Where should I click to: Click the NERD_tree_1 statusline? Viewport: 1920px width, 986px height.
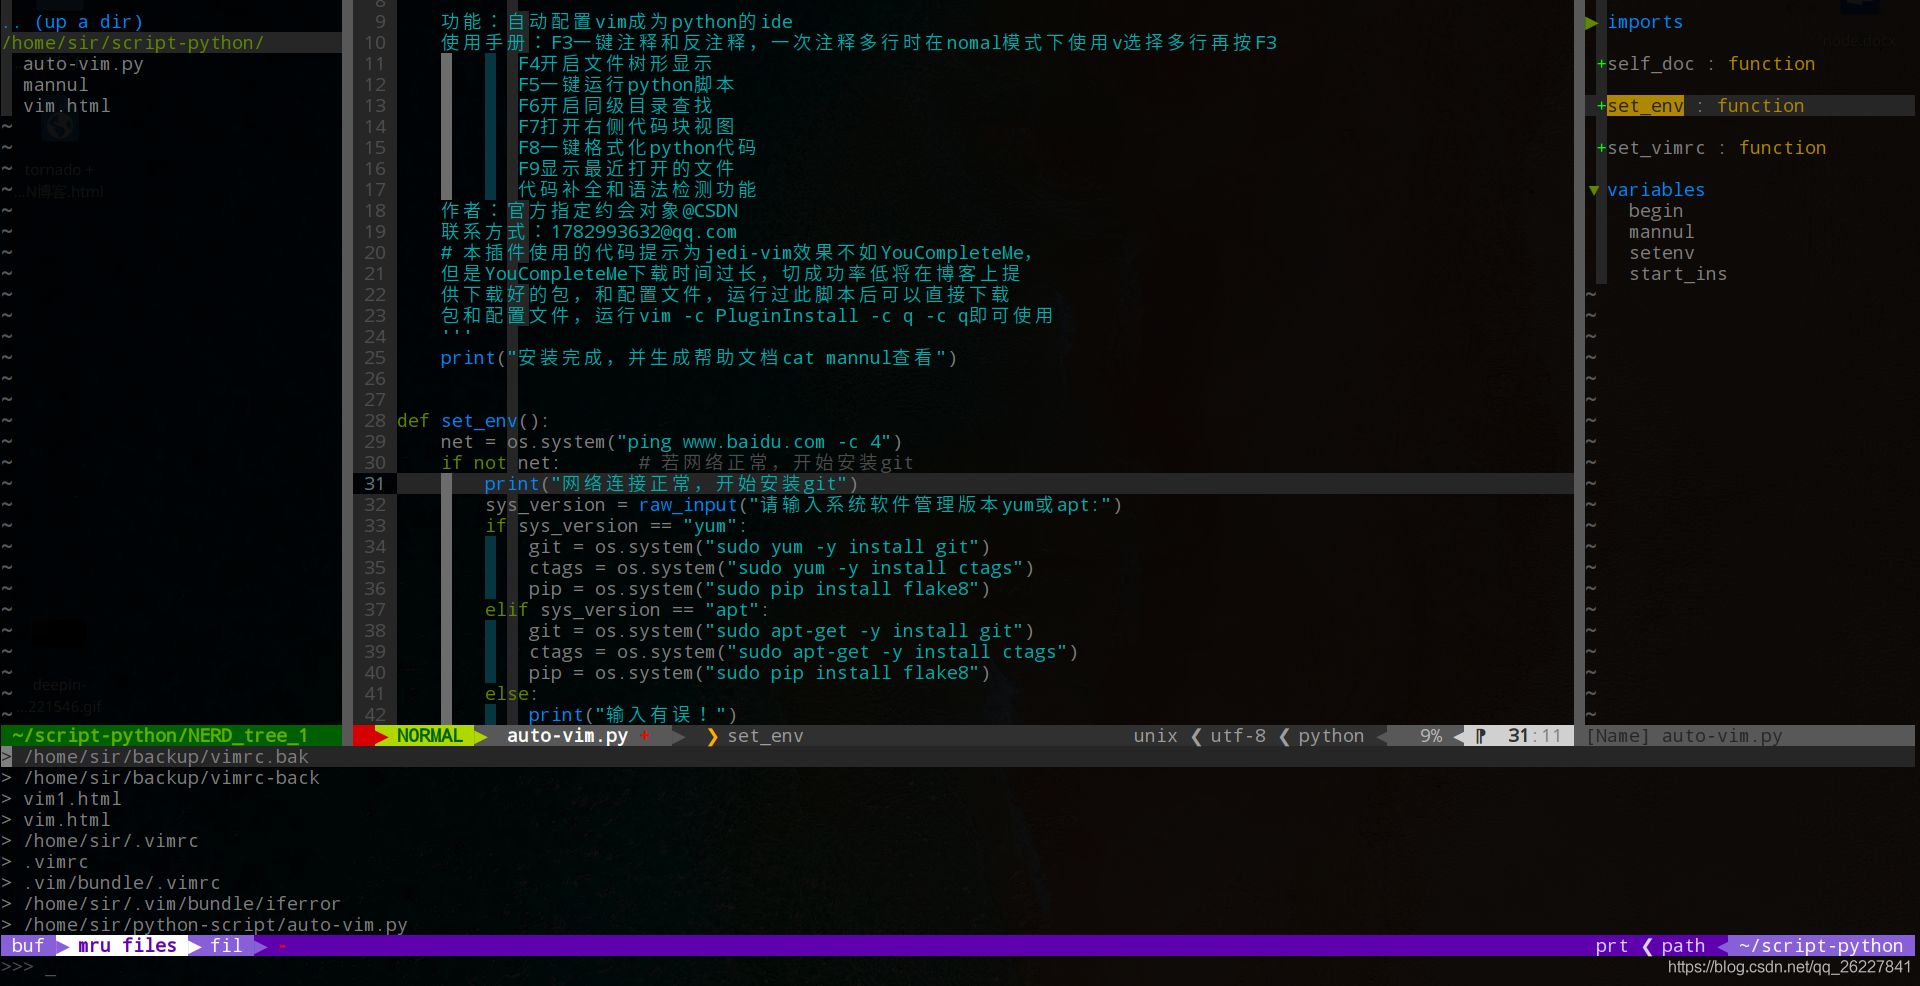point(171,736)
